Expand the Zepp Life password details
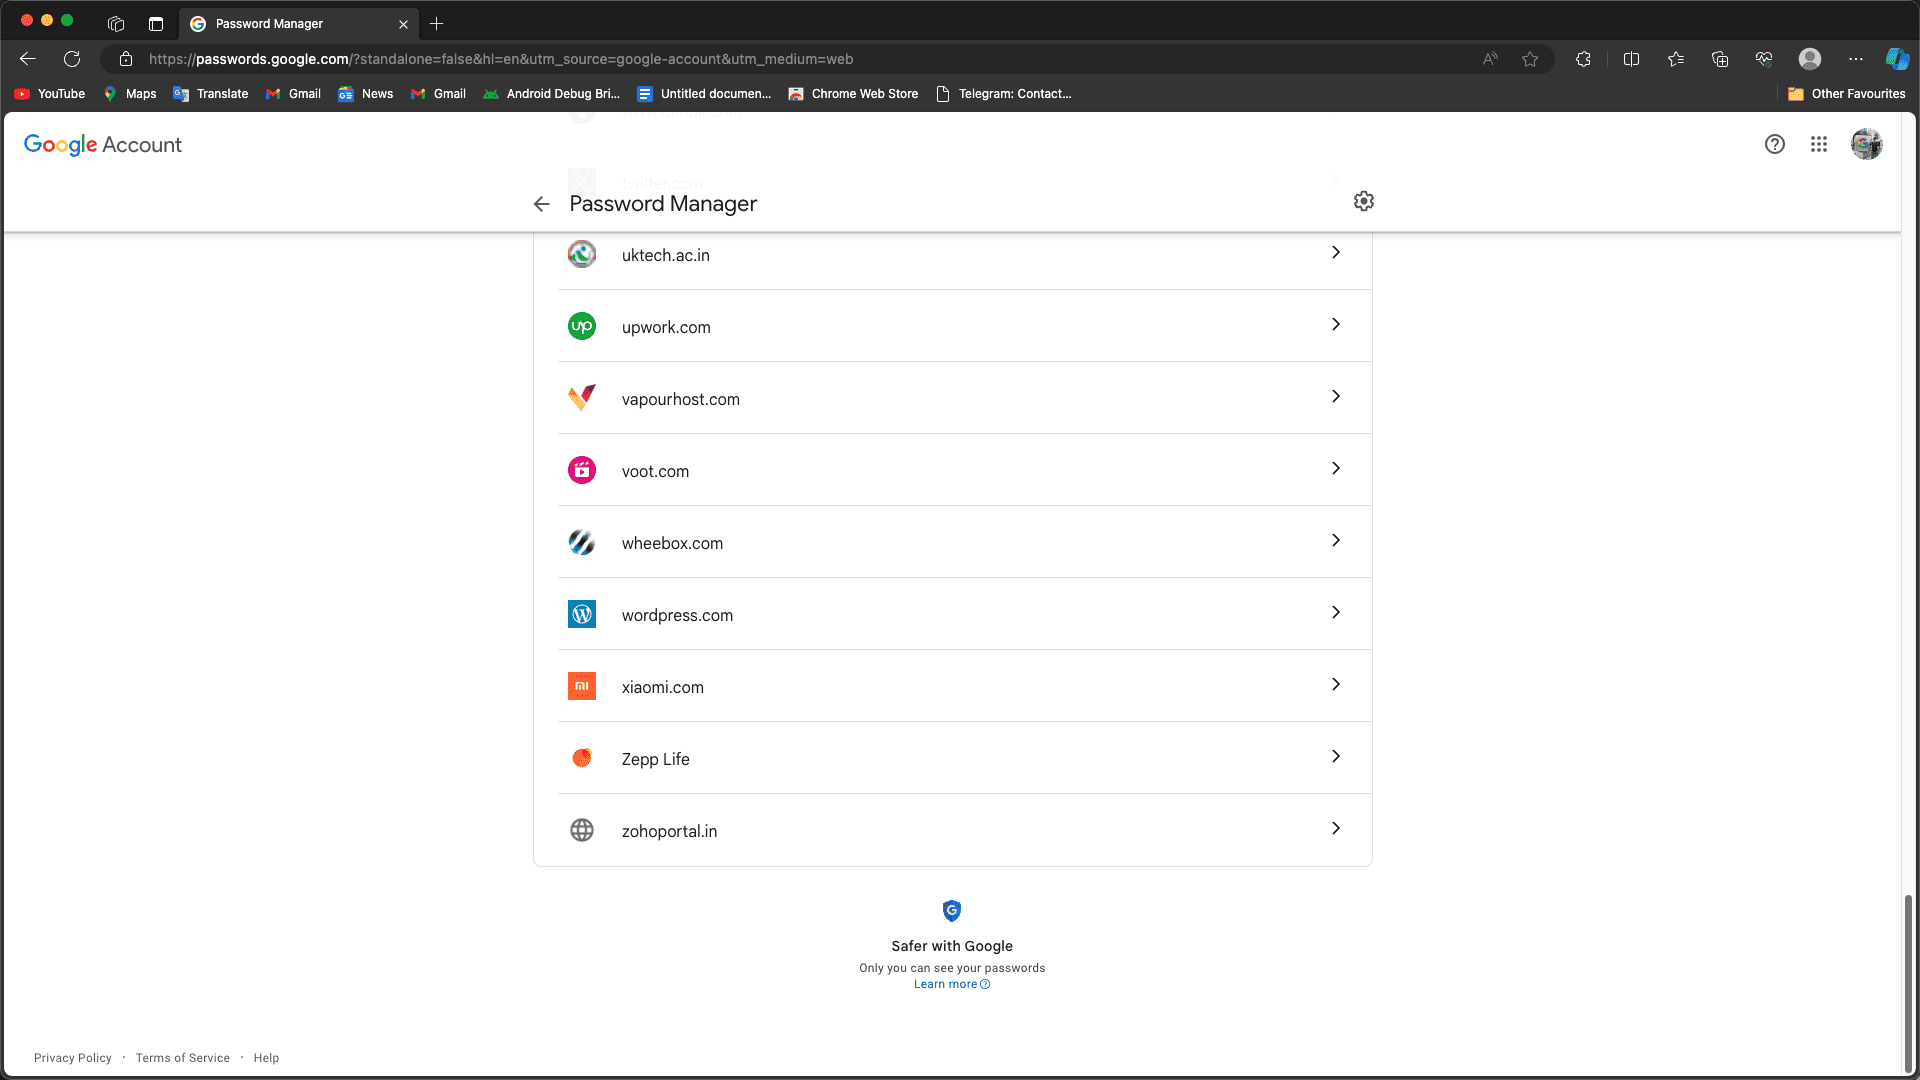 pos(1336,757)
